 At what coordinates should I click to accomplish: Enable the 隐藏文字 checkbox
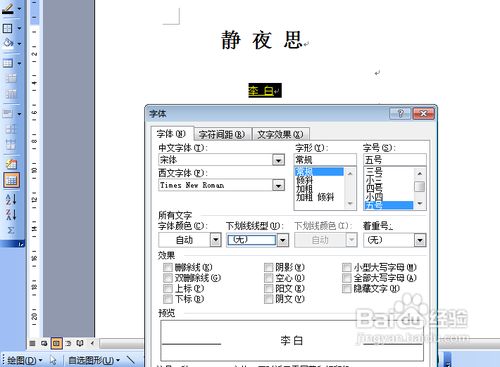click(x=347, y=289)
